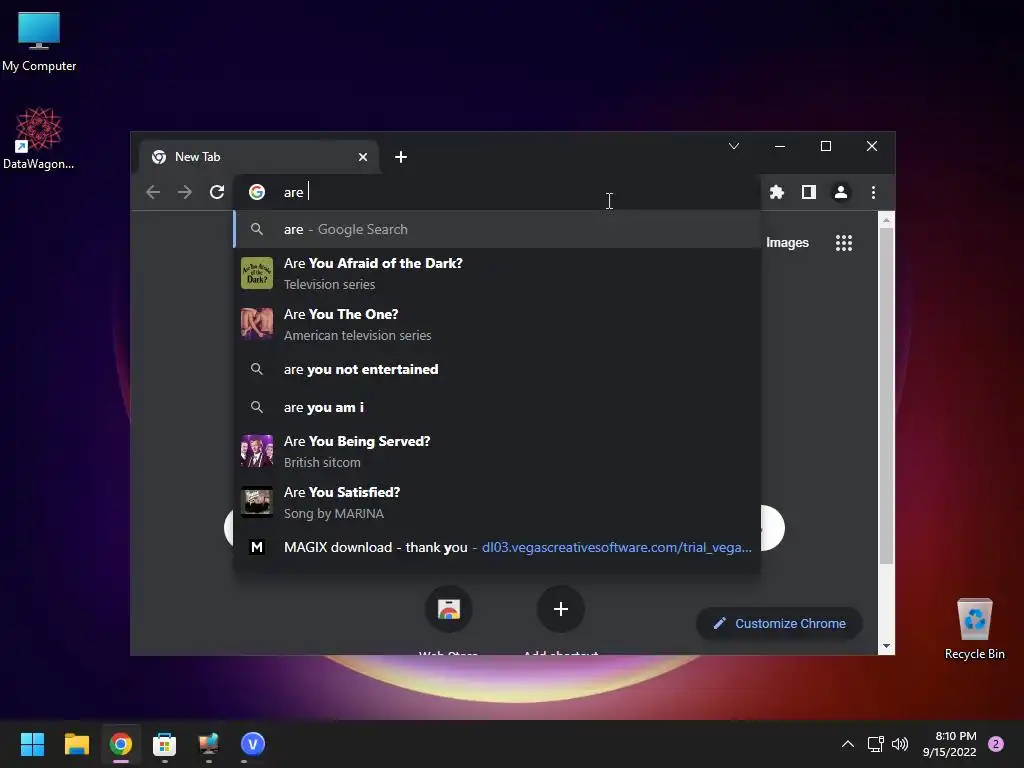Image resolution: width=1024 pixels, height=768 pixels.
Task: Click the Chrome taskbar icon
Action: click(121, 744)
